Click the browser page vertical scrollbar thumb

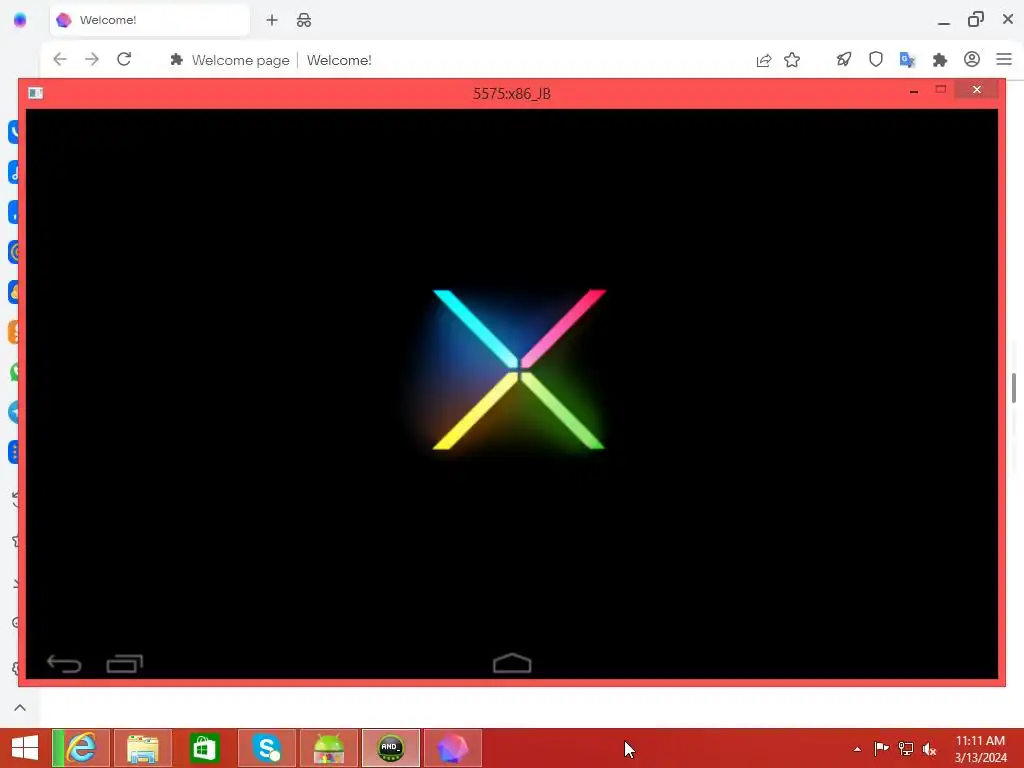point(1014,388)
